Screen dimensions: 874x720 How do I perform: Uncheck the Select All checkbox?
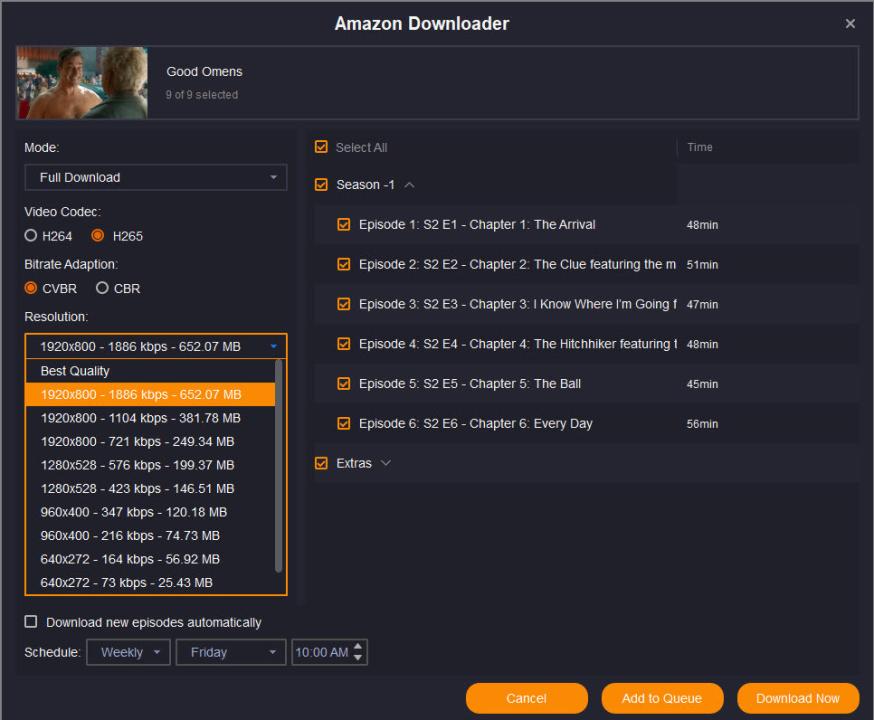(x=321, y=147)
